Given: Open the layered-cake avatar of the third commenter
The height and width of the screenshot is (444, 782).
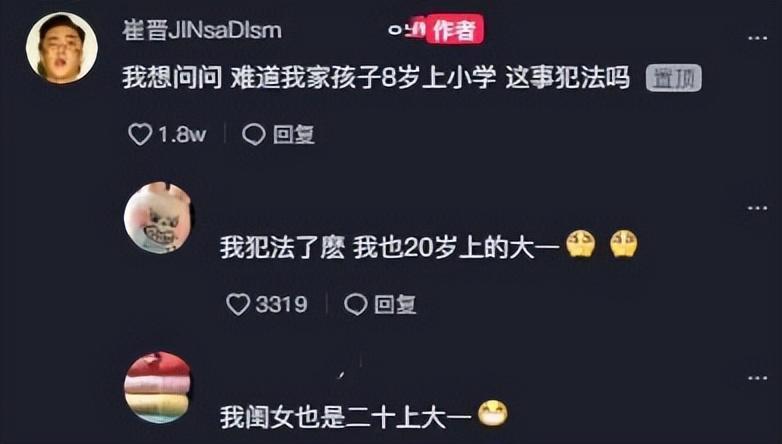Looking at the screenshot, I should click(x=158, y=388).
